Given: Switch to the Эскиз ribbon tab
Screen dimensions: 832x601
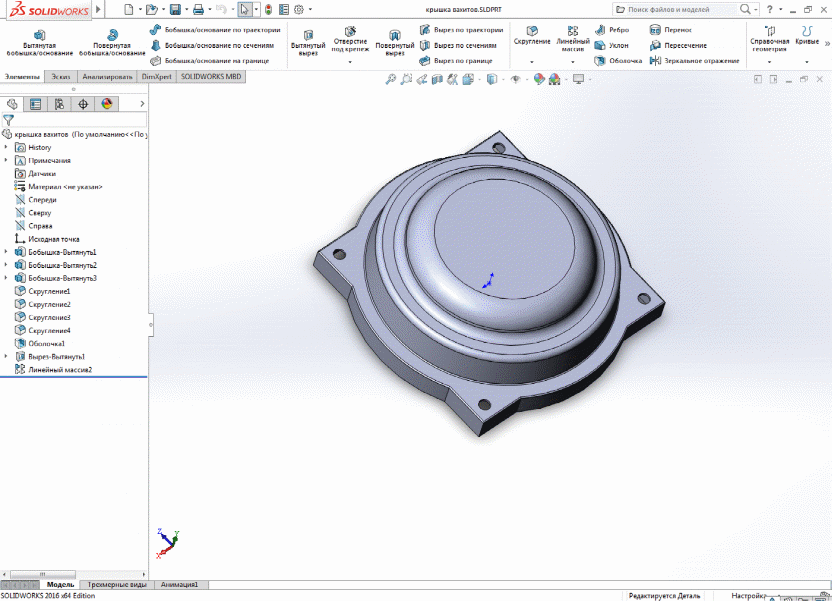Looking at the screenshot, I should pyautogui.click(x=61, y=76).
